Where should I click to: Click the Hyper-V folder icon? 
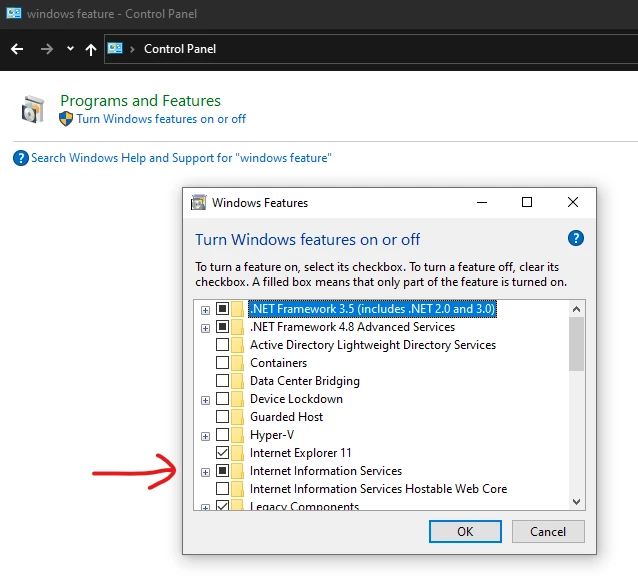point(238,435)
